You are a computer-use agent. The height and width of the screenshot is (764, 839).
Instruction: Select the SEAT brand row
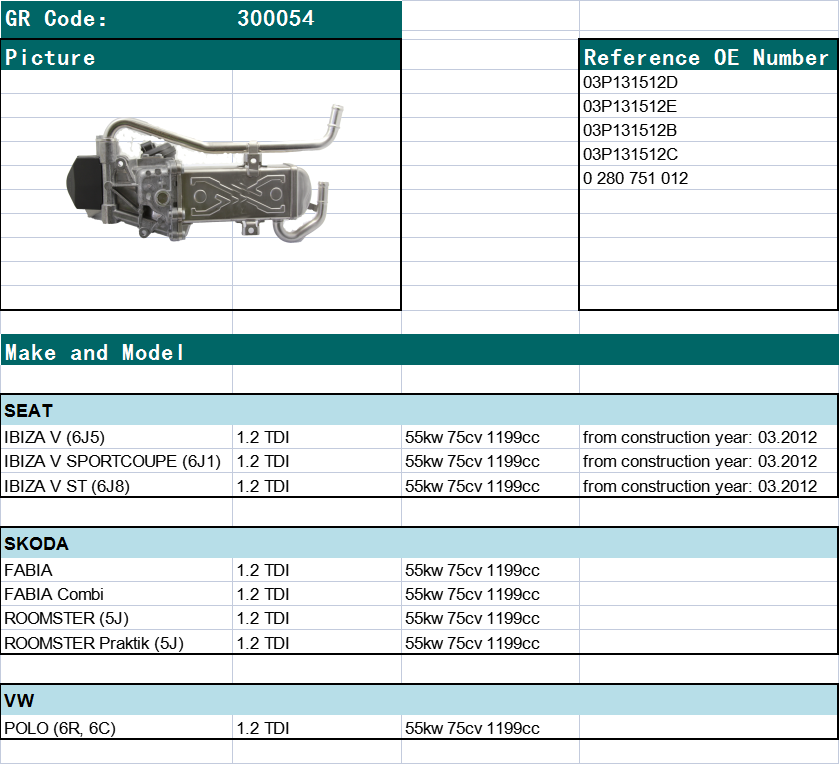pos(420,410)
